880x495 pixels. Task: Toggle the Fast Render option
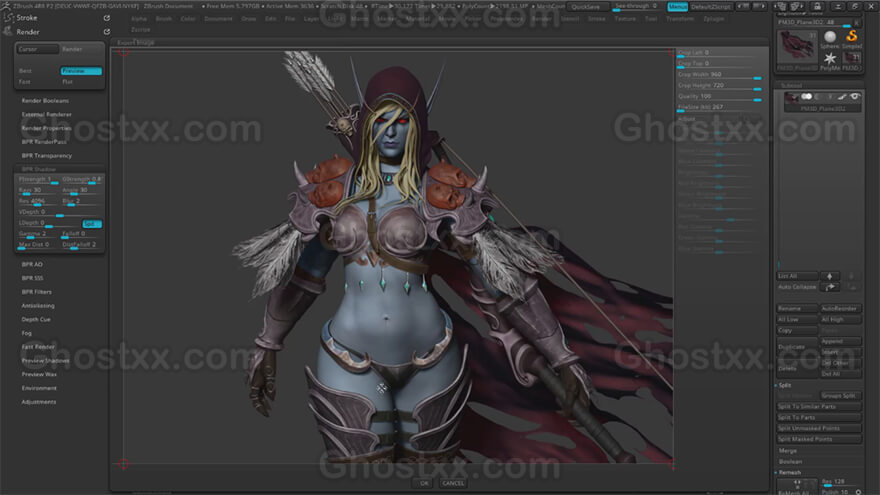click(x=38, y=347)
